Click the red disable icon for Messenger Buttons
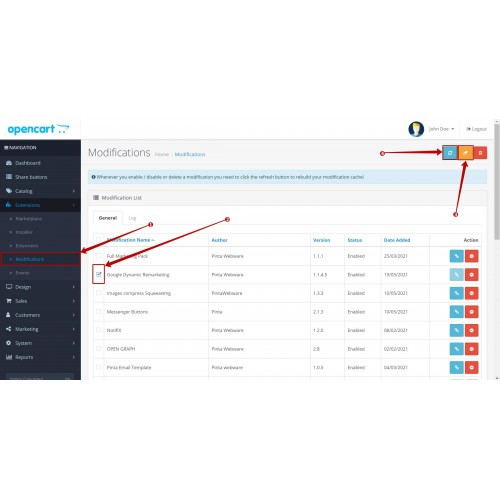This screenshot has height=500, width=500. (472, 312)
